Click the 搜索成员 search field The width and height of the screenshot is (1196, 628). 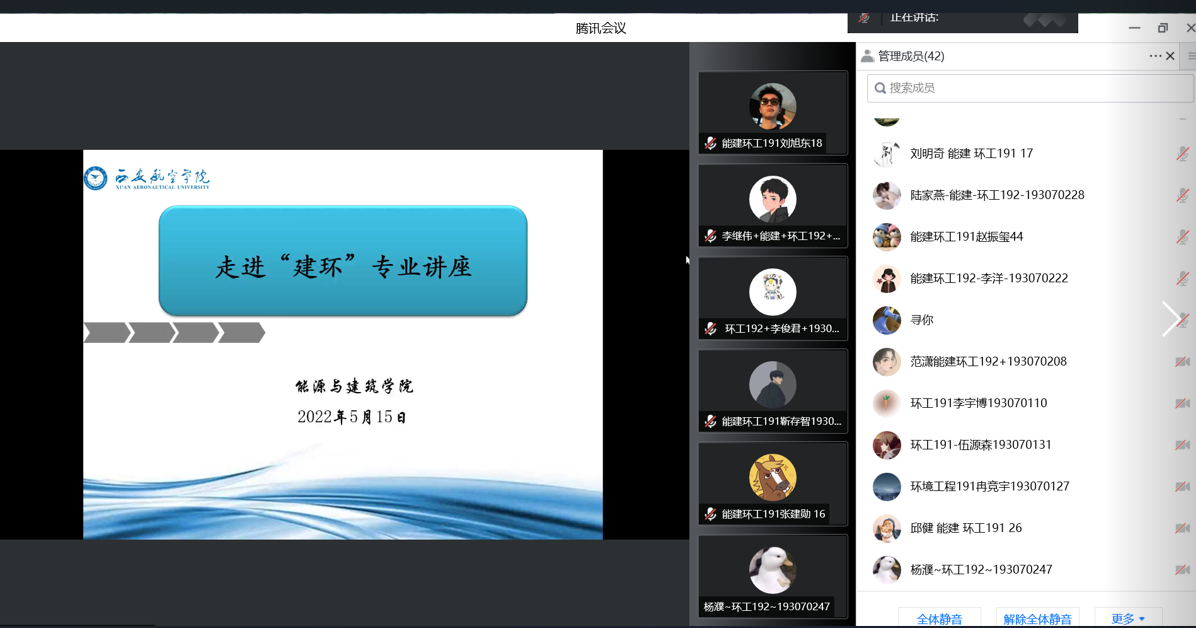tap(1030, 88)
